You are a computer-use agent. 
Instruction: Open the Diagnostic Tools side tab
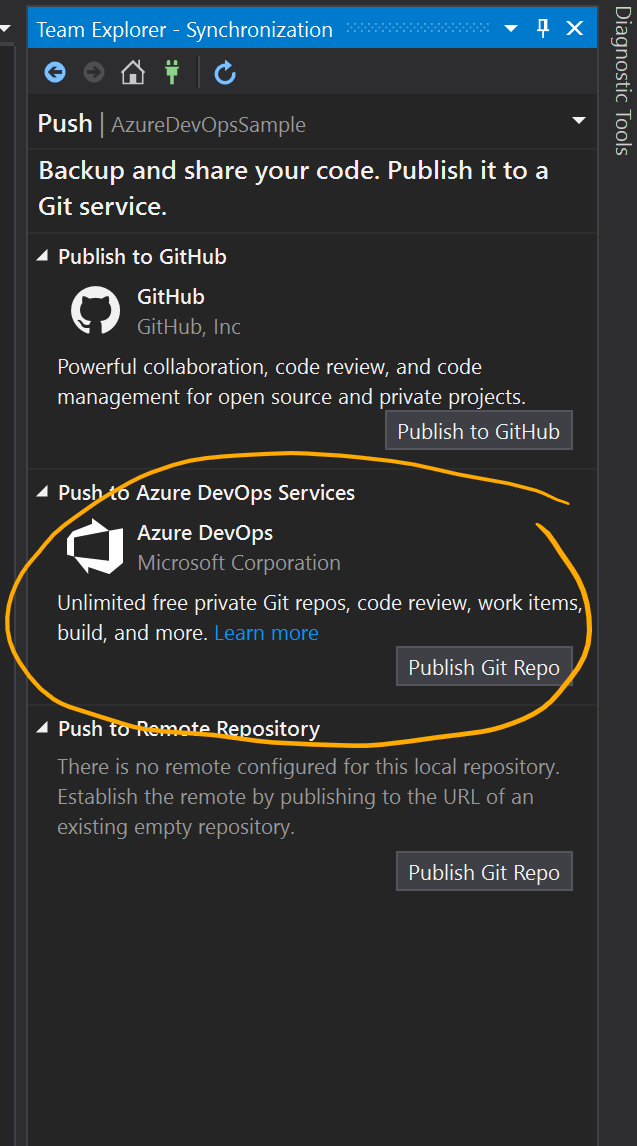(x=622, y=80)
